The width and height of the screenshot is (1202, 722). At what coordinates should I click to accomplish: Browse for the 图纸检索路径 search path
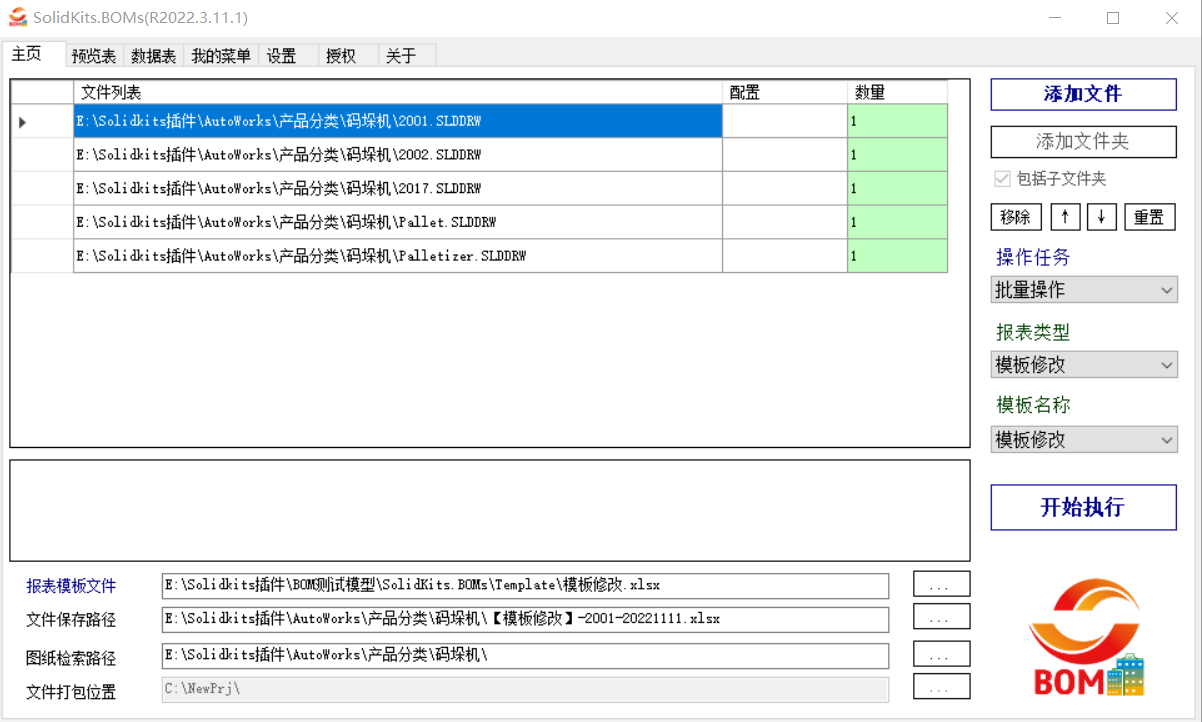point(940,653)
